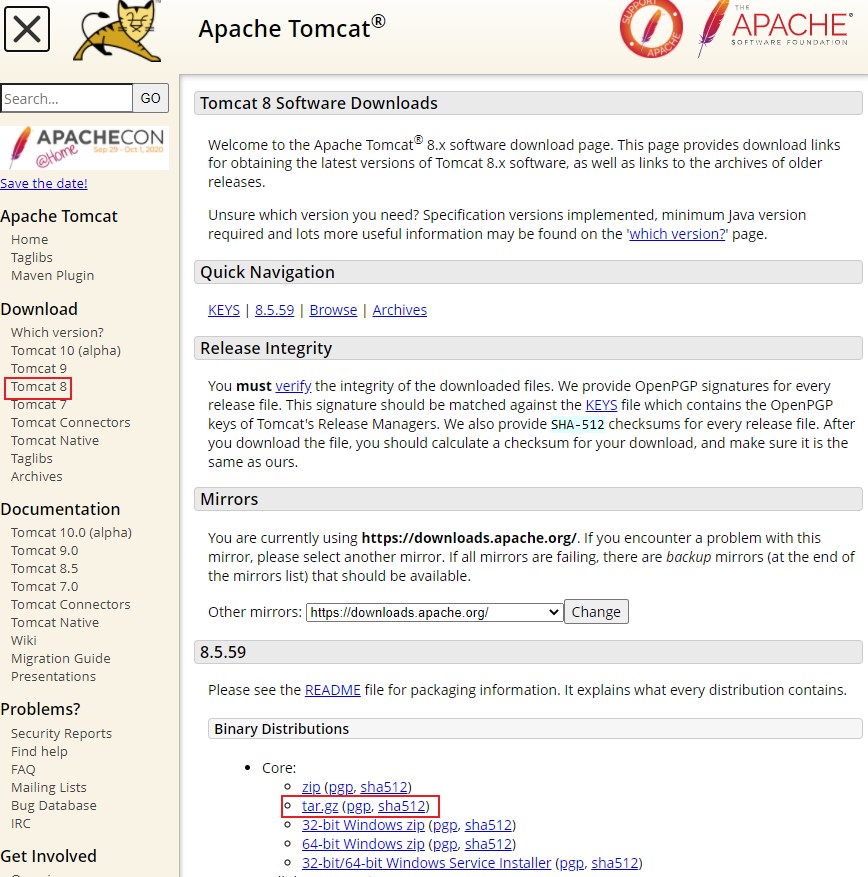868x877 pixels.
Task: Open the Archives link in Quick Navigation
Action: click(x=400, y=310)
